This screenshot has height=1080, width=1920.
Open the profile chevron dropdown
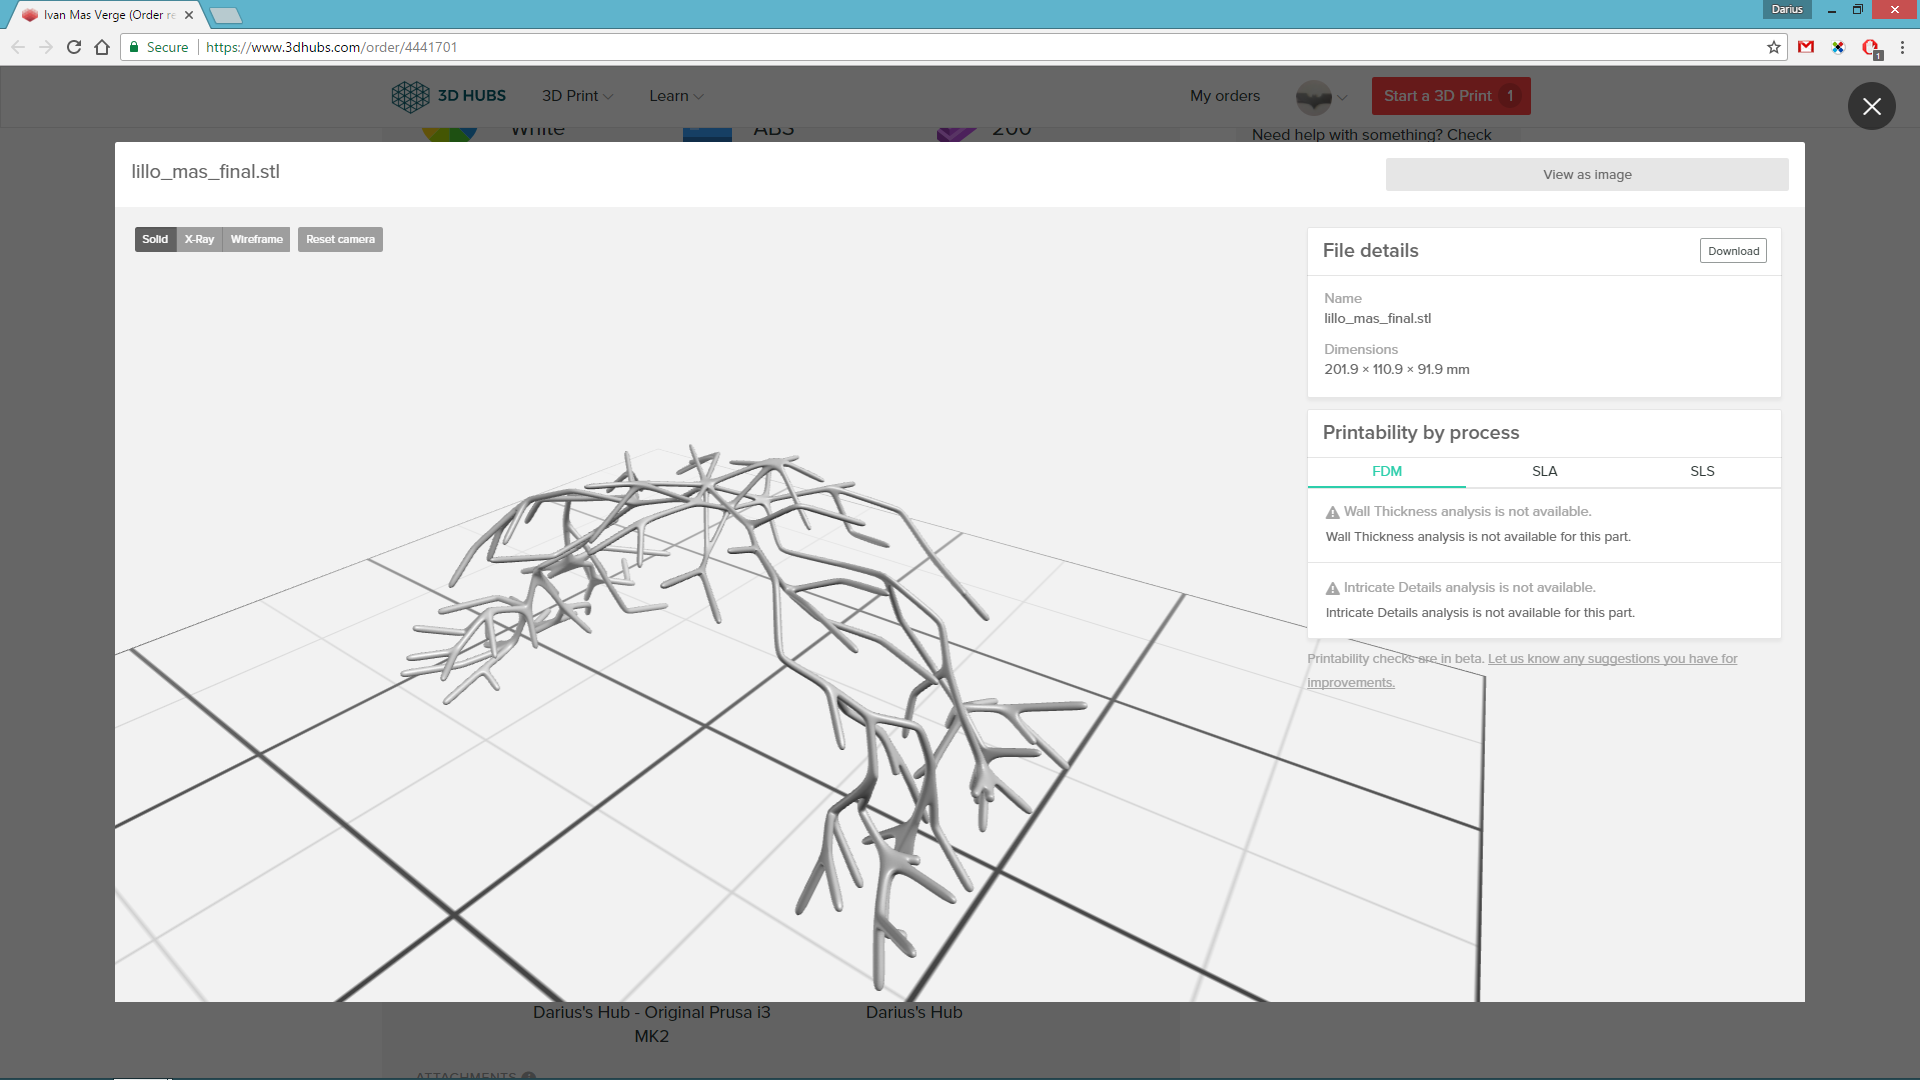pyautogui.click(x=1343, y=97)
